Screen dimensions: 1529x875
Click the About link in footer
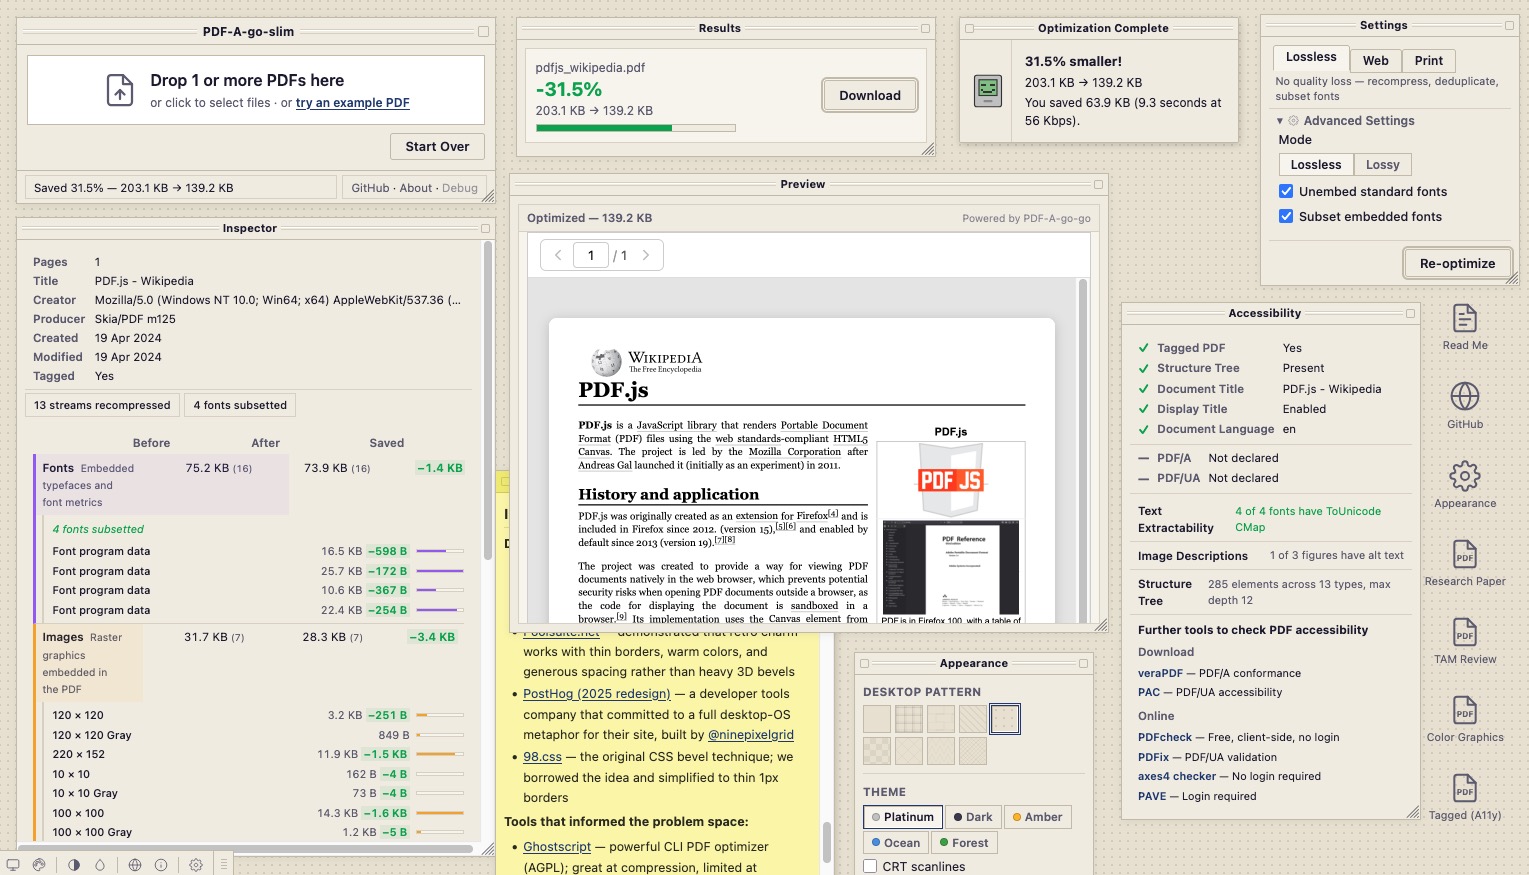(x=416, y=188)
